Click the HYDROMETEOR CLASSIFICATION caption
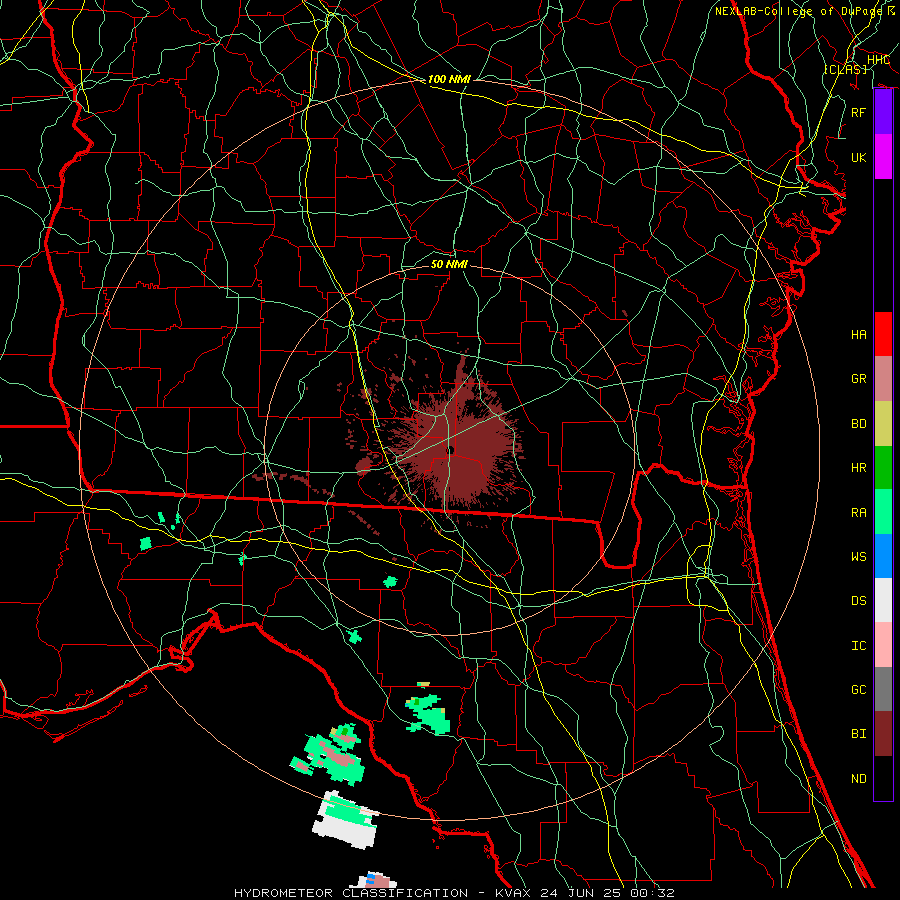The image size is (900, 900). tap(351, 893)
